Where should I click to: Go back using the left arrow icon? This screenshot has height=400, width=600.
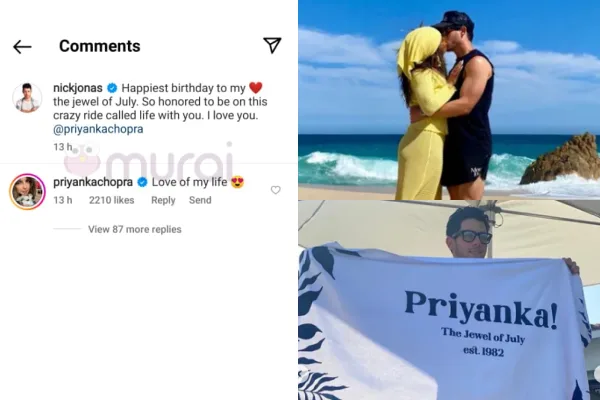tap(22, 47)
